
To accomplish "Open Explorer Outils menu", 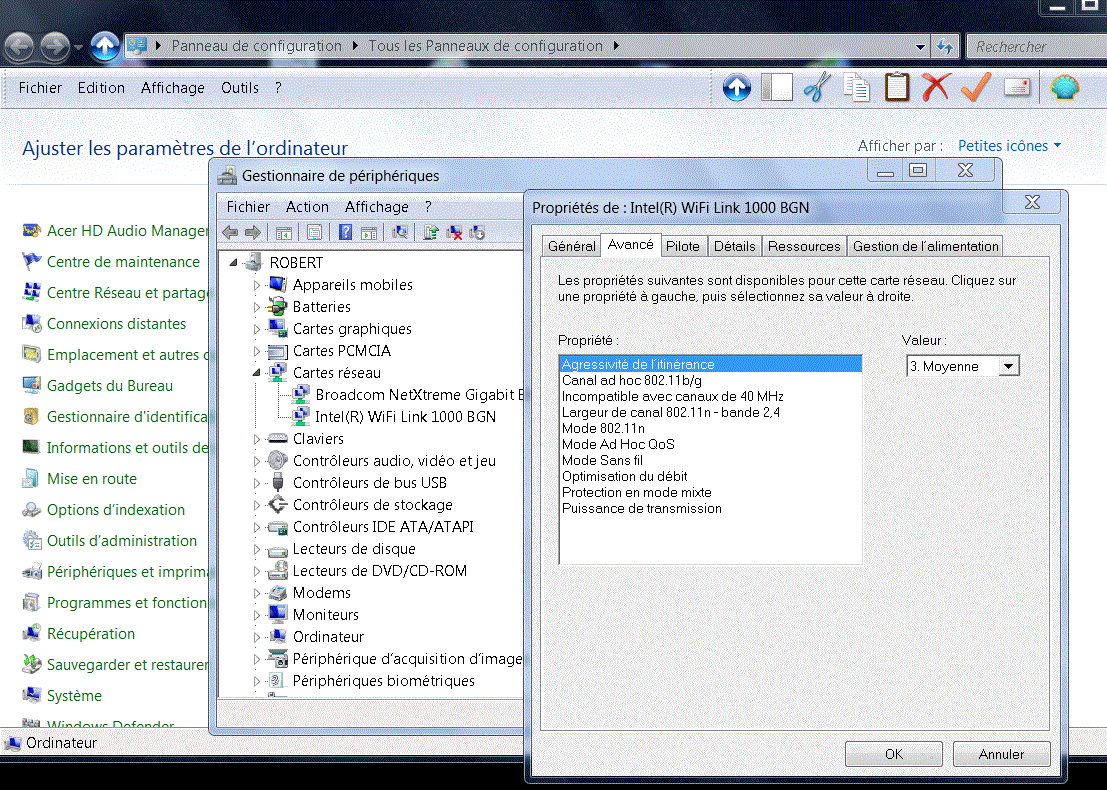I will (x=239, y=88).
